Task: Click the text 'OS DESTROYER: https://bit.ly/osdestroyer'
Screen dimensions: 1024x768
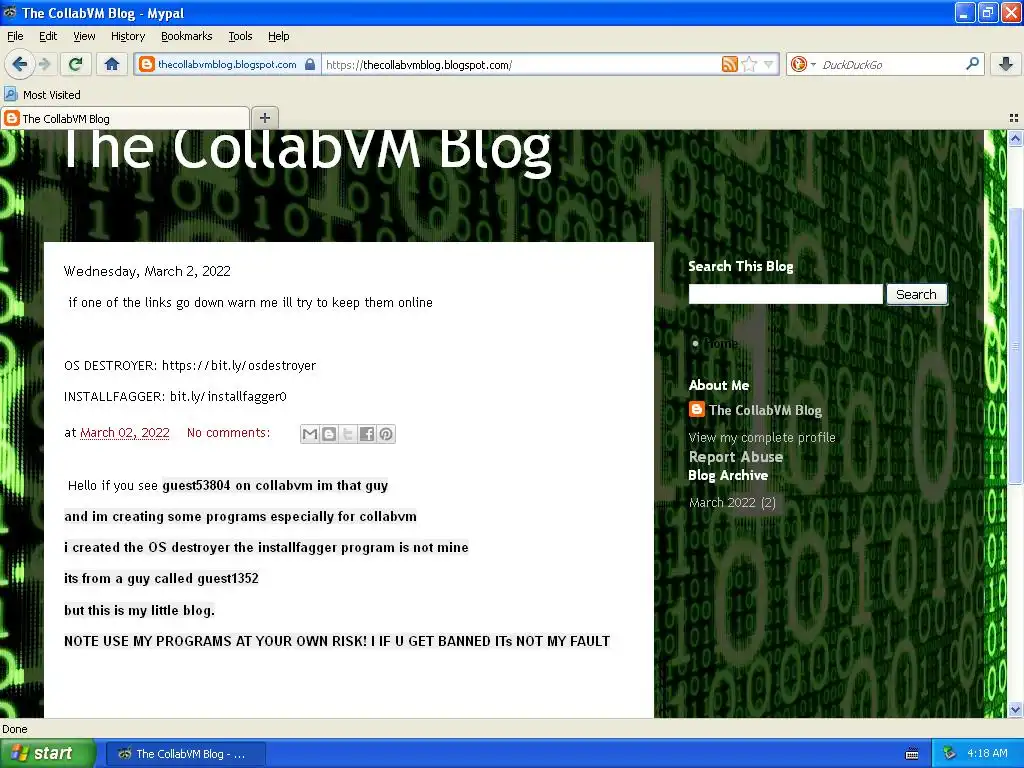Action: click(x=190, y=365)
